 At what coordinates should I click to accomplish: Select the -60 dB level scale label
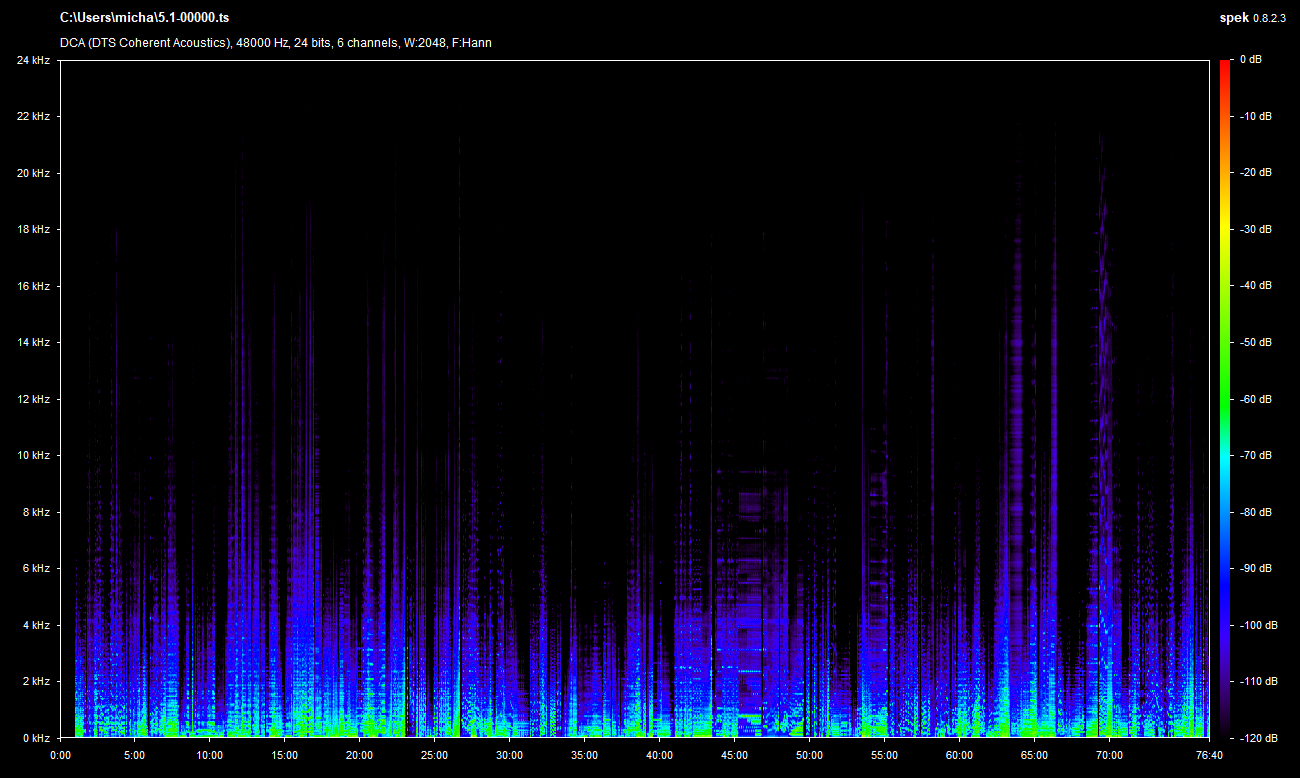[1256, 399]
